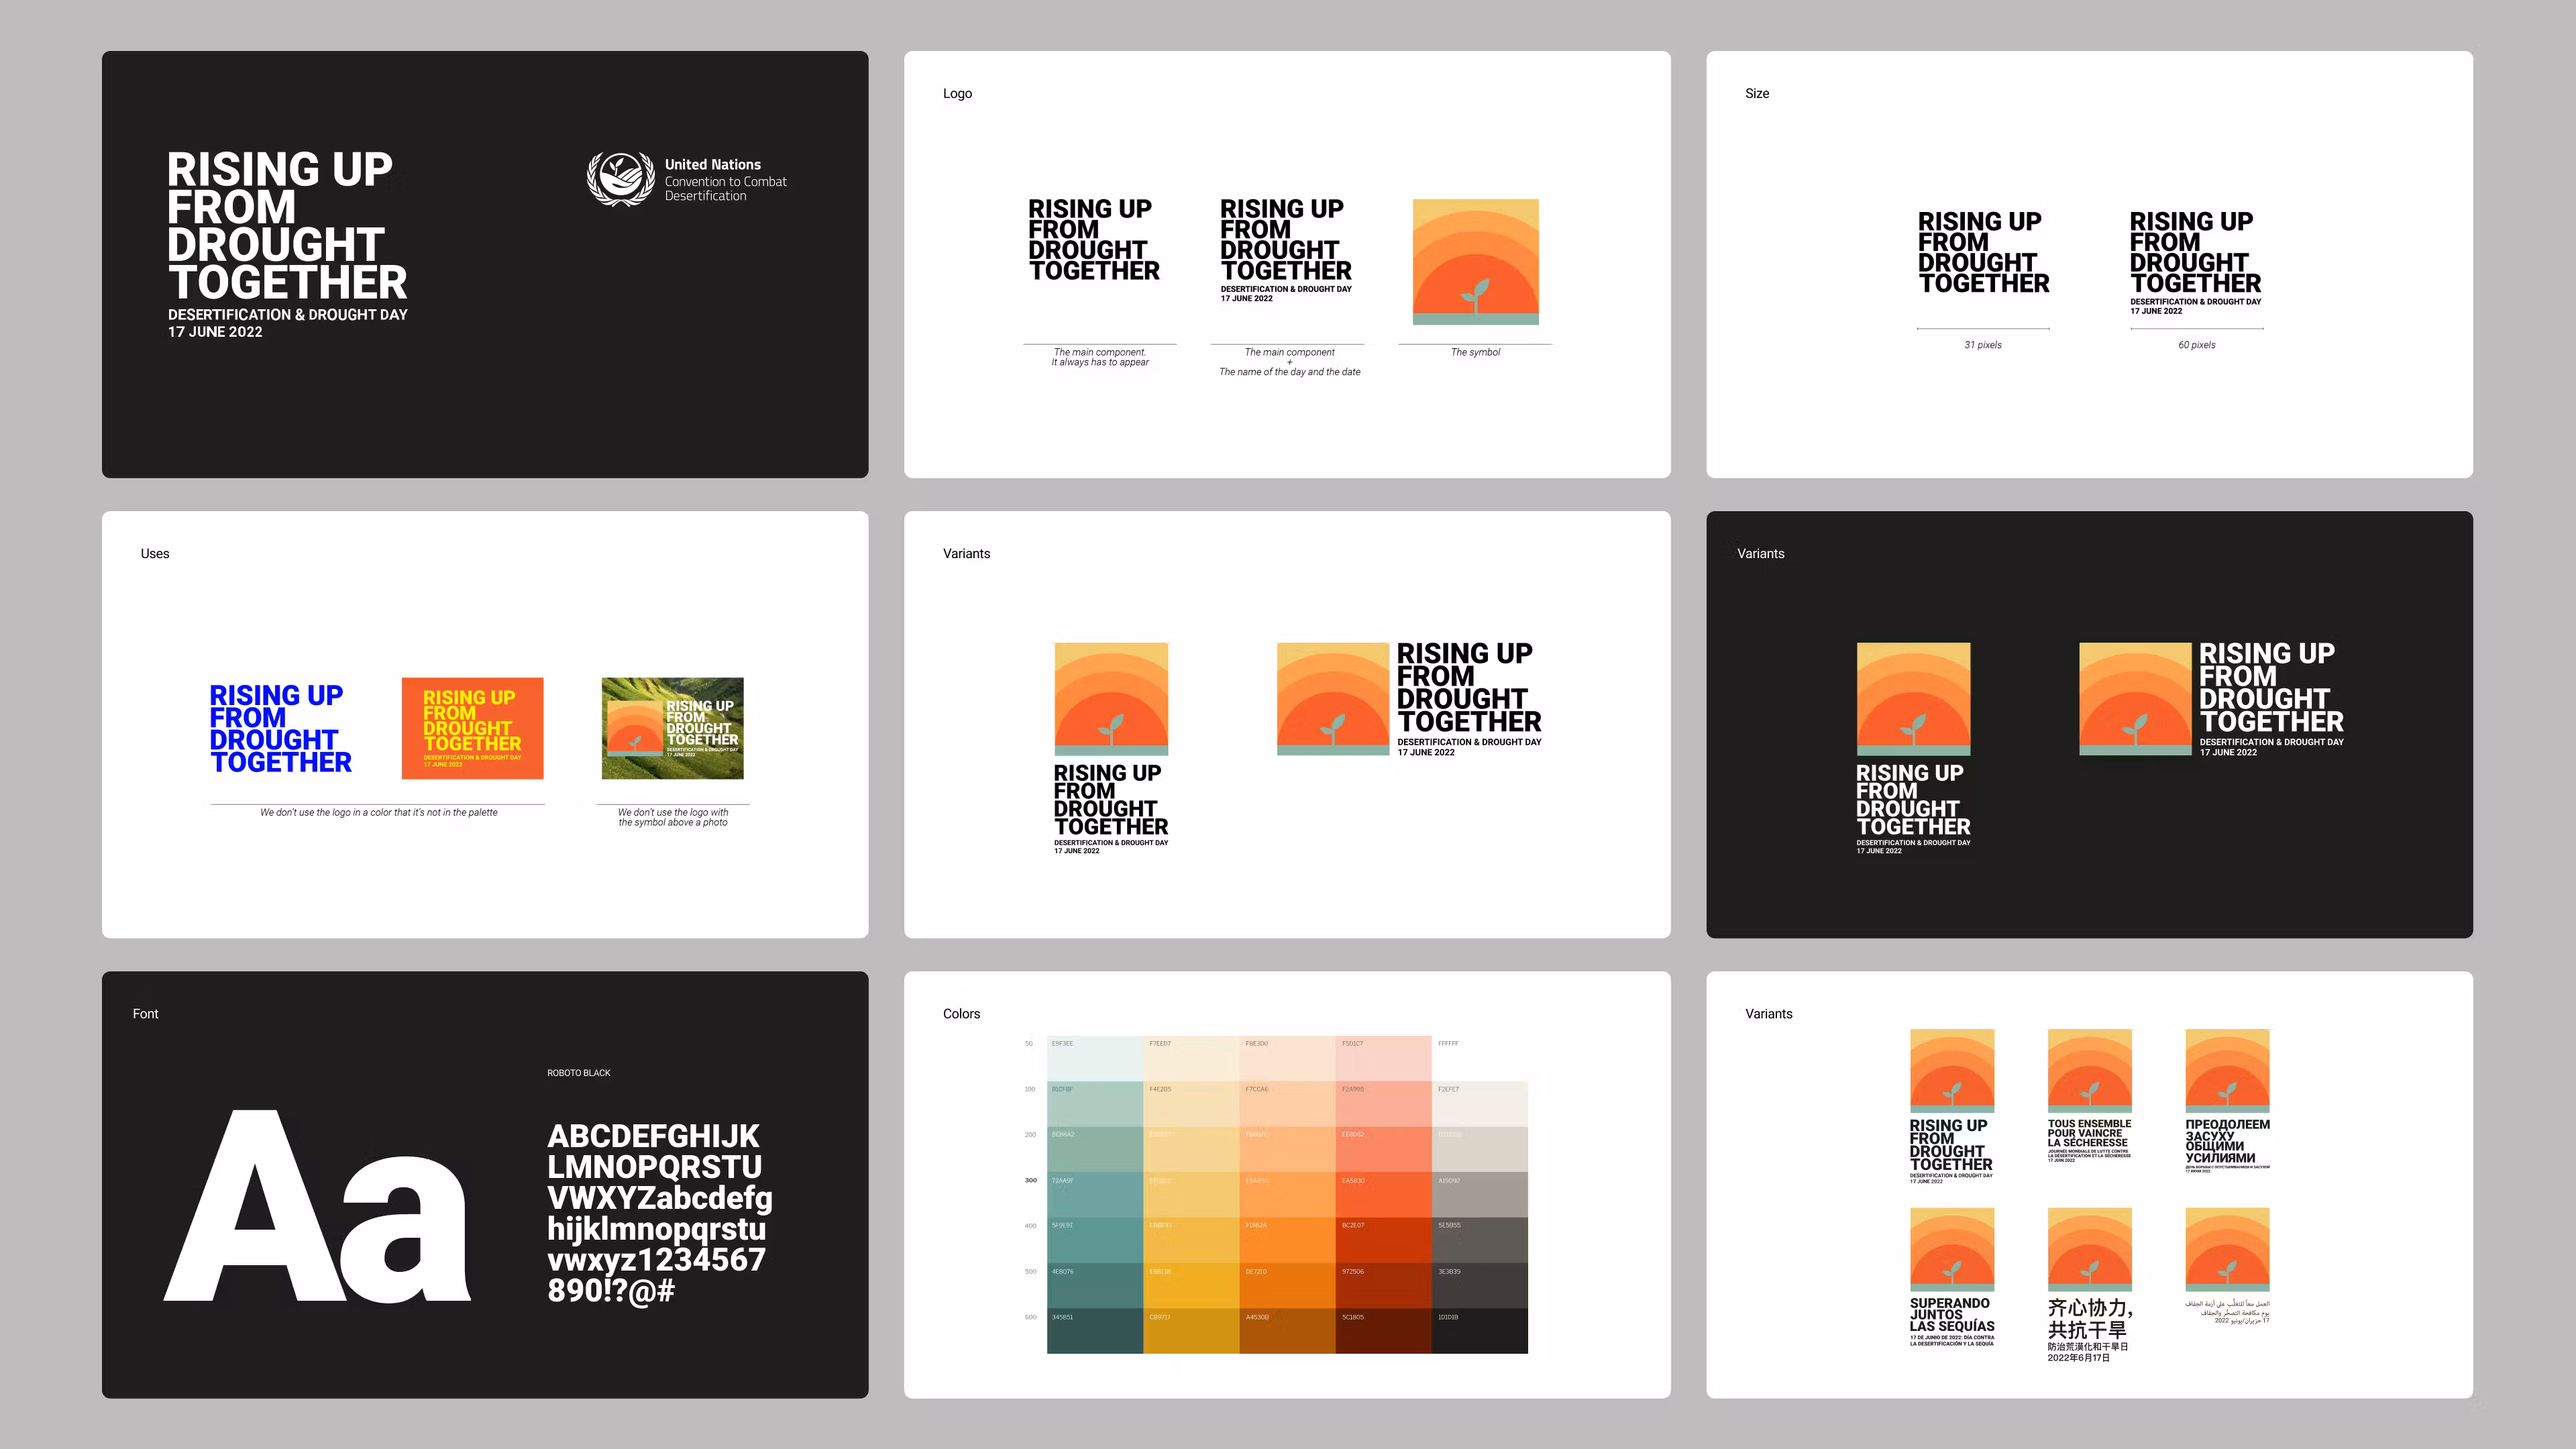The image size is (2576, 1449).
Task: Click the logo with date captioned 'The name of the day and the date'
Action: point(1286,250)
